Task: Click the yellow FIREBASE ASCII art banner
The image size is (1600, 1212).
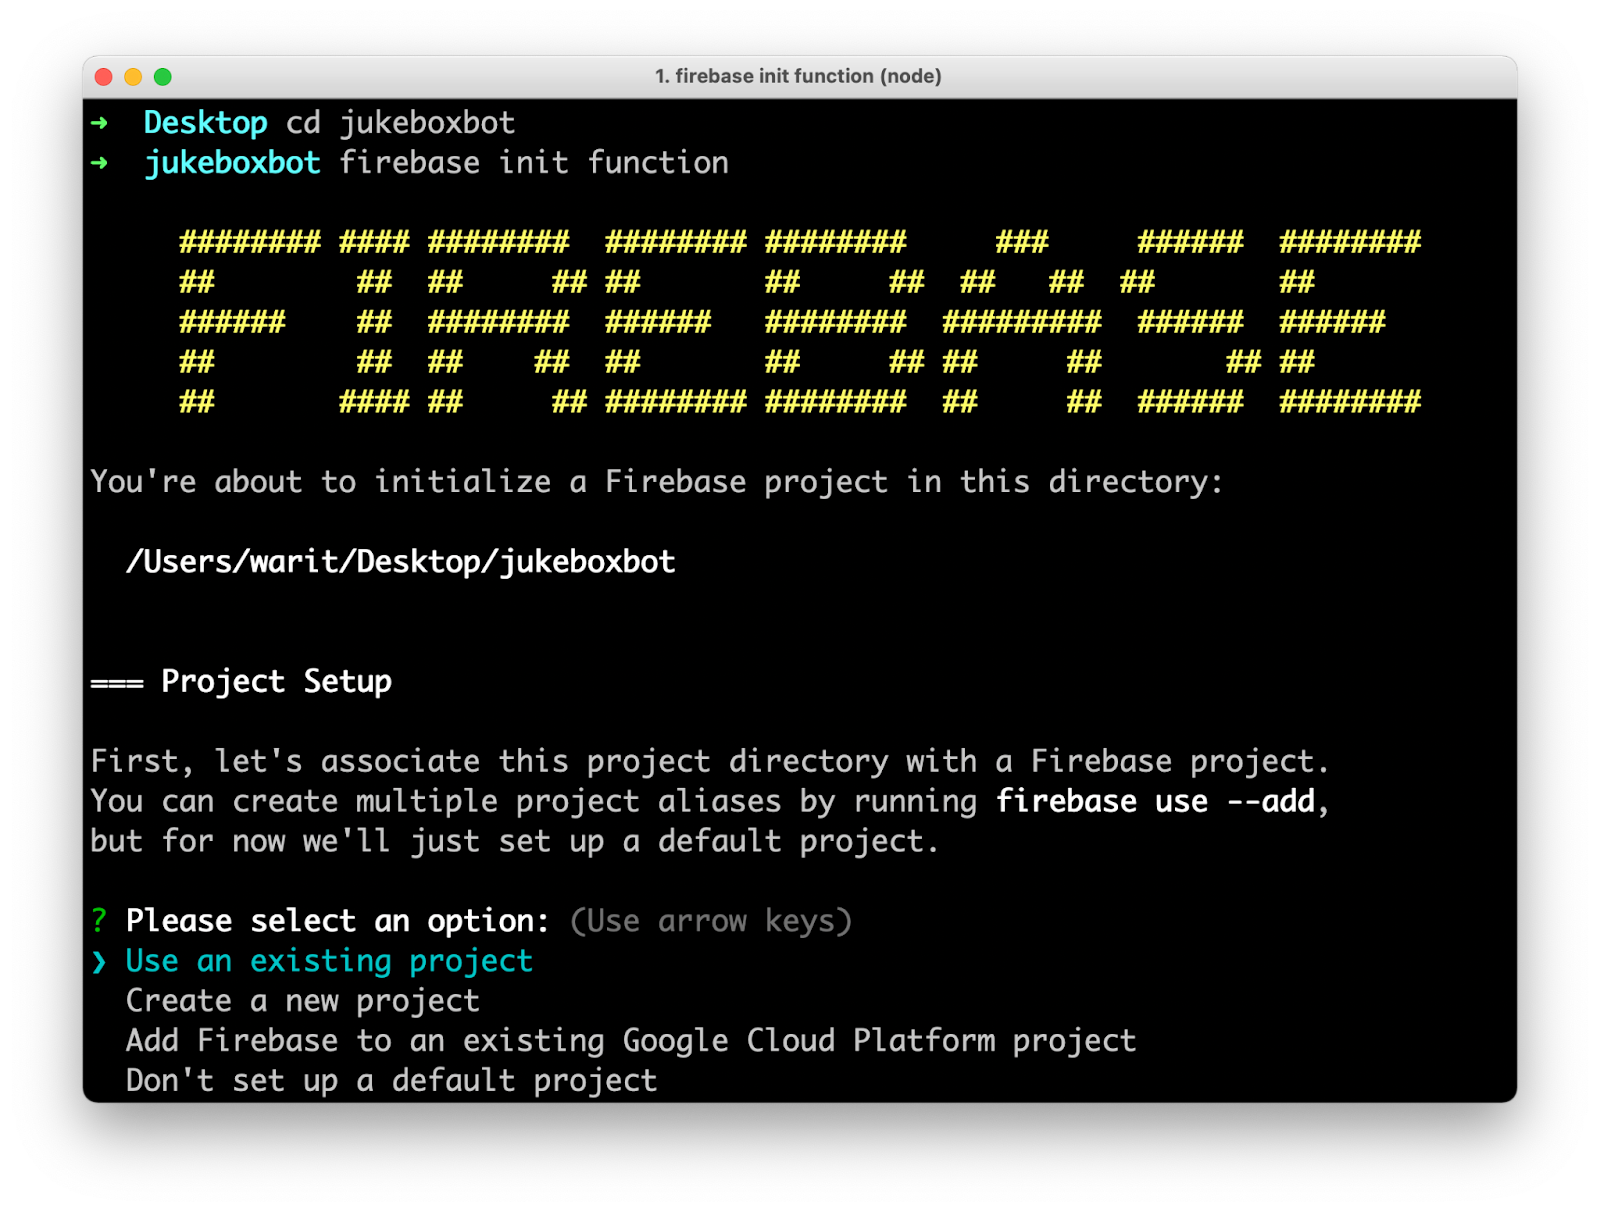Action: pyautogui.click(x=800, y=322)
